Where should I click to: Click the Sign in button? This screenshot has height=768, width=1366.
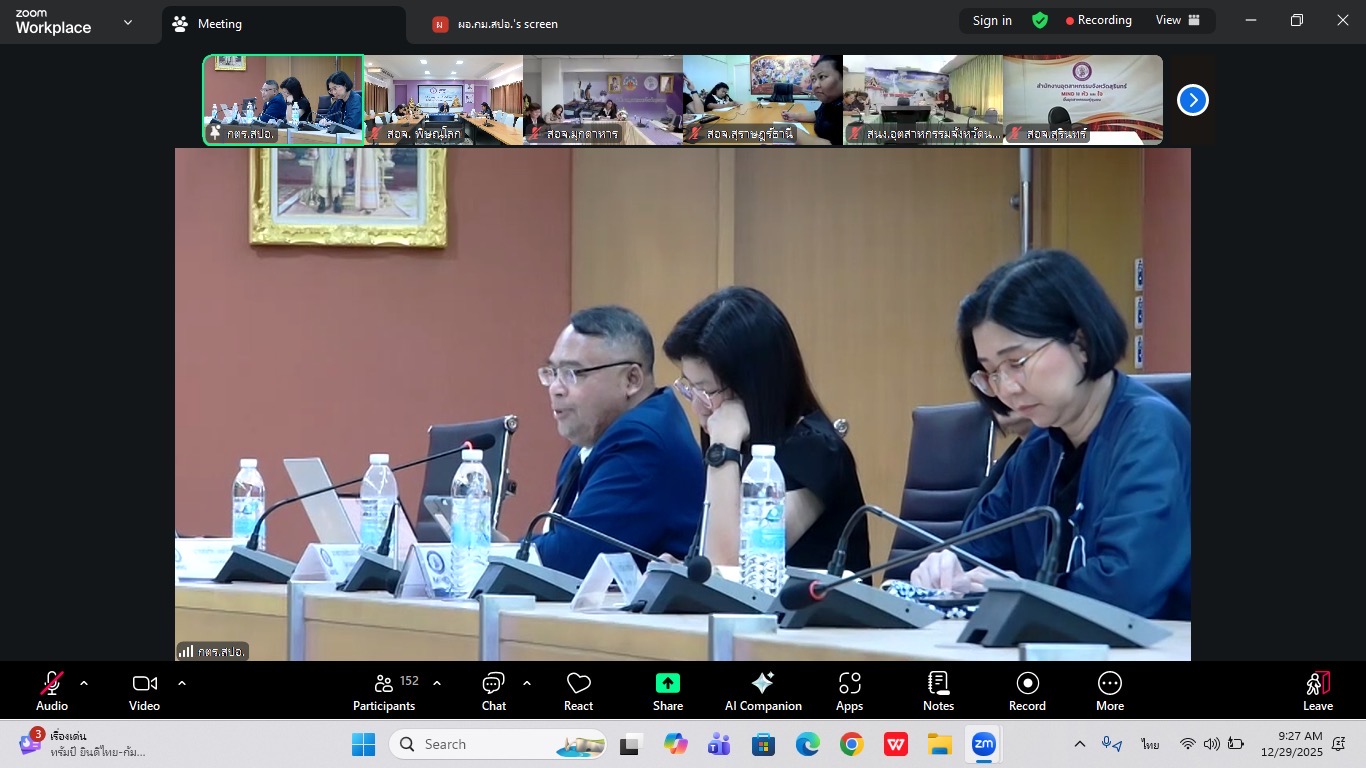(992, 20)
